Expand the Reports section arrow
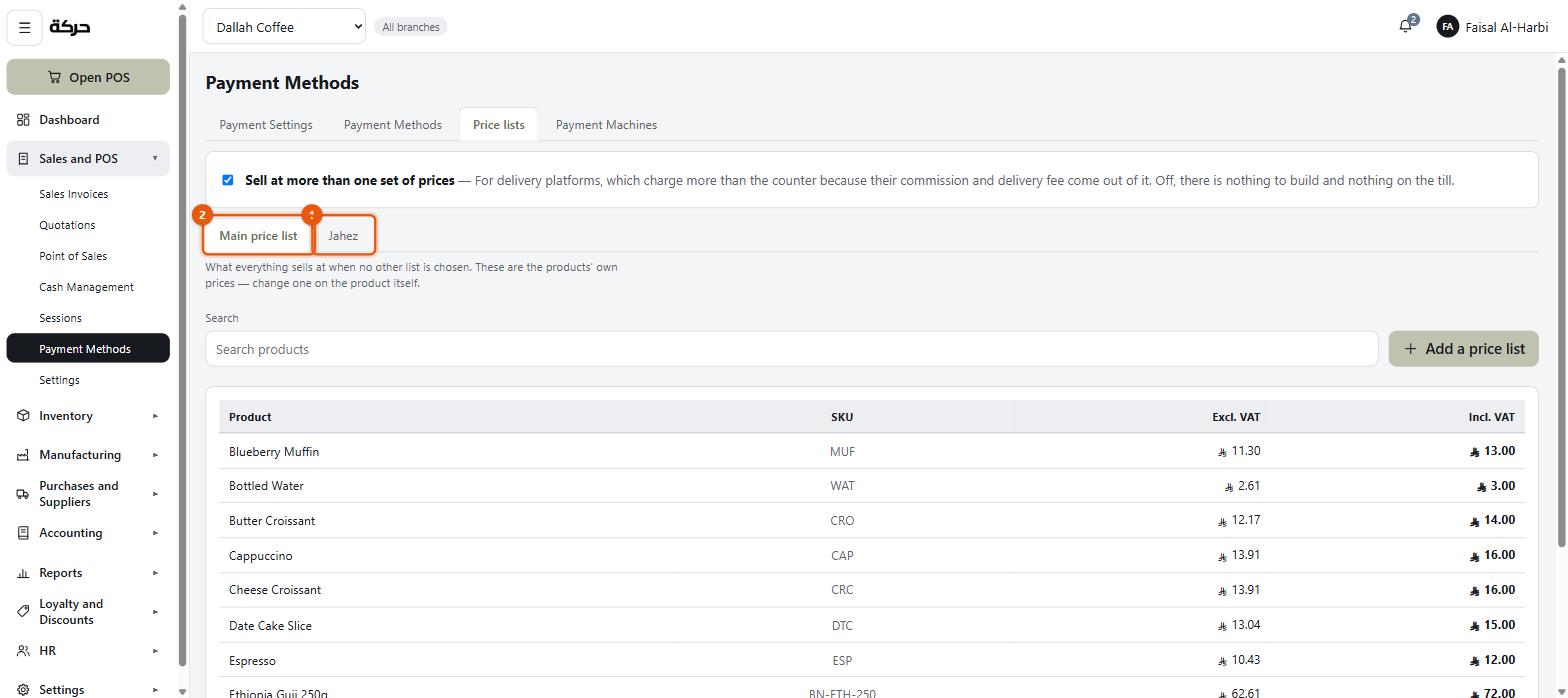Viewport: 1568px width, 698px height. (x=155, y=573)
